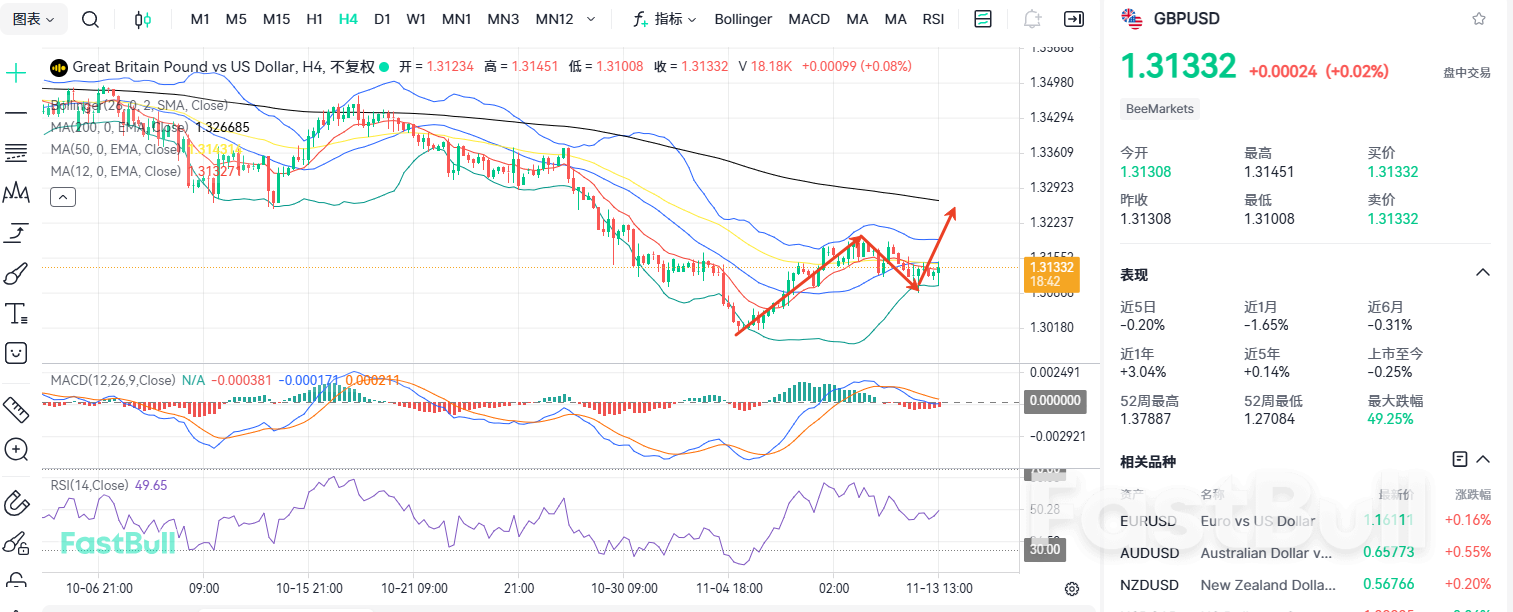Open the symbol search magnifier
The width and height of the screenshot is (1513, 612).
coord(90,19)
